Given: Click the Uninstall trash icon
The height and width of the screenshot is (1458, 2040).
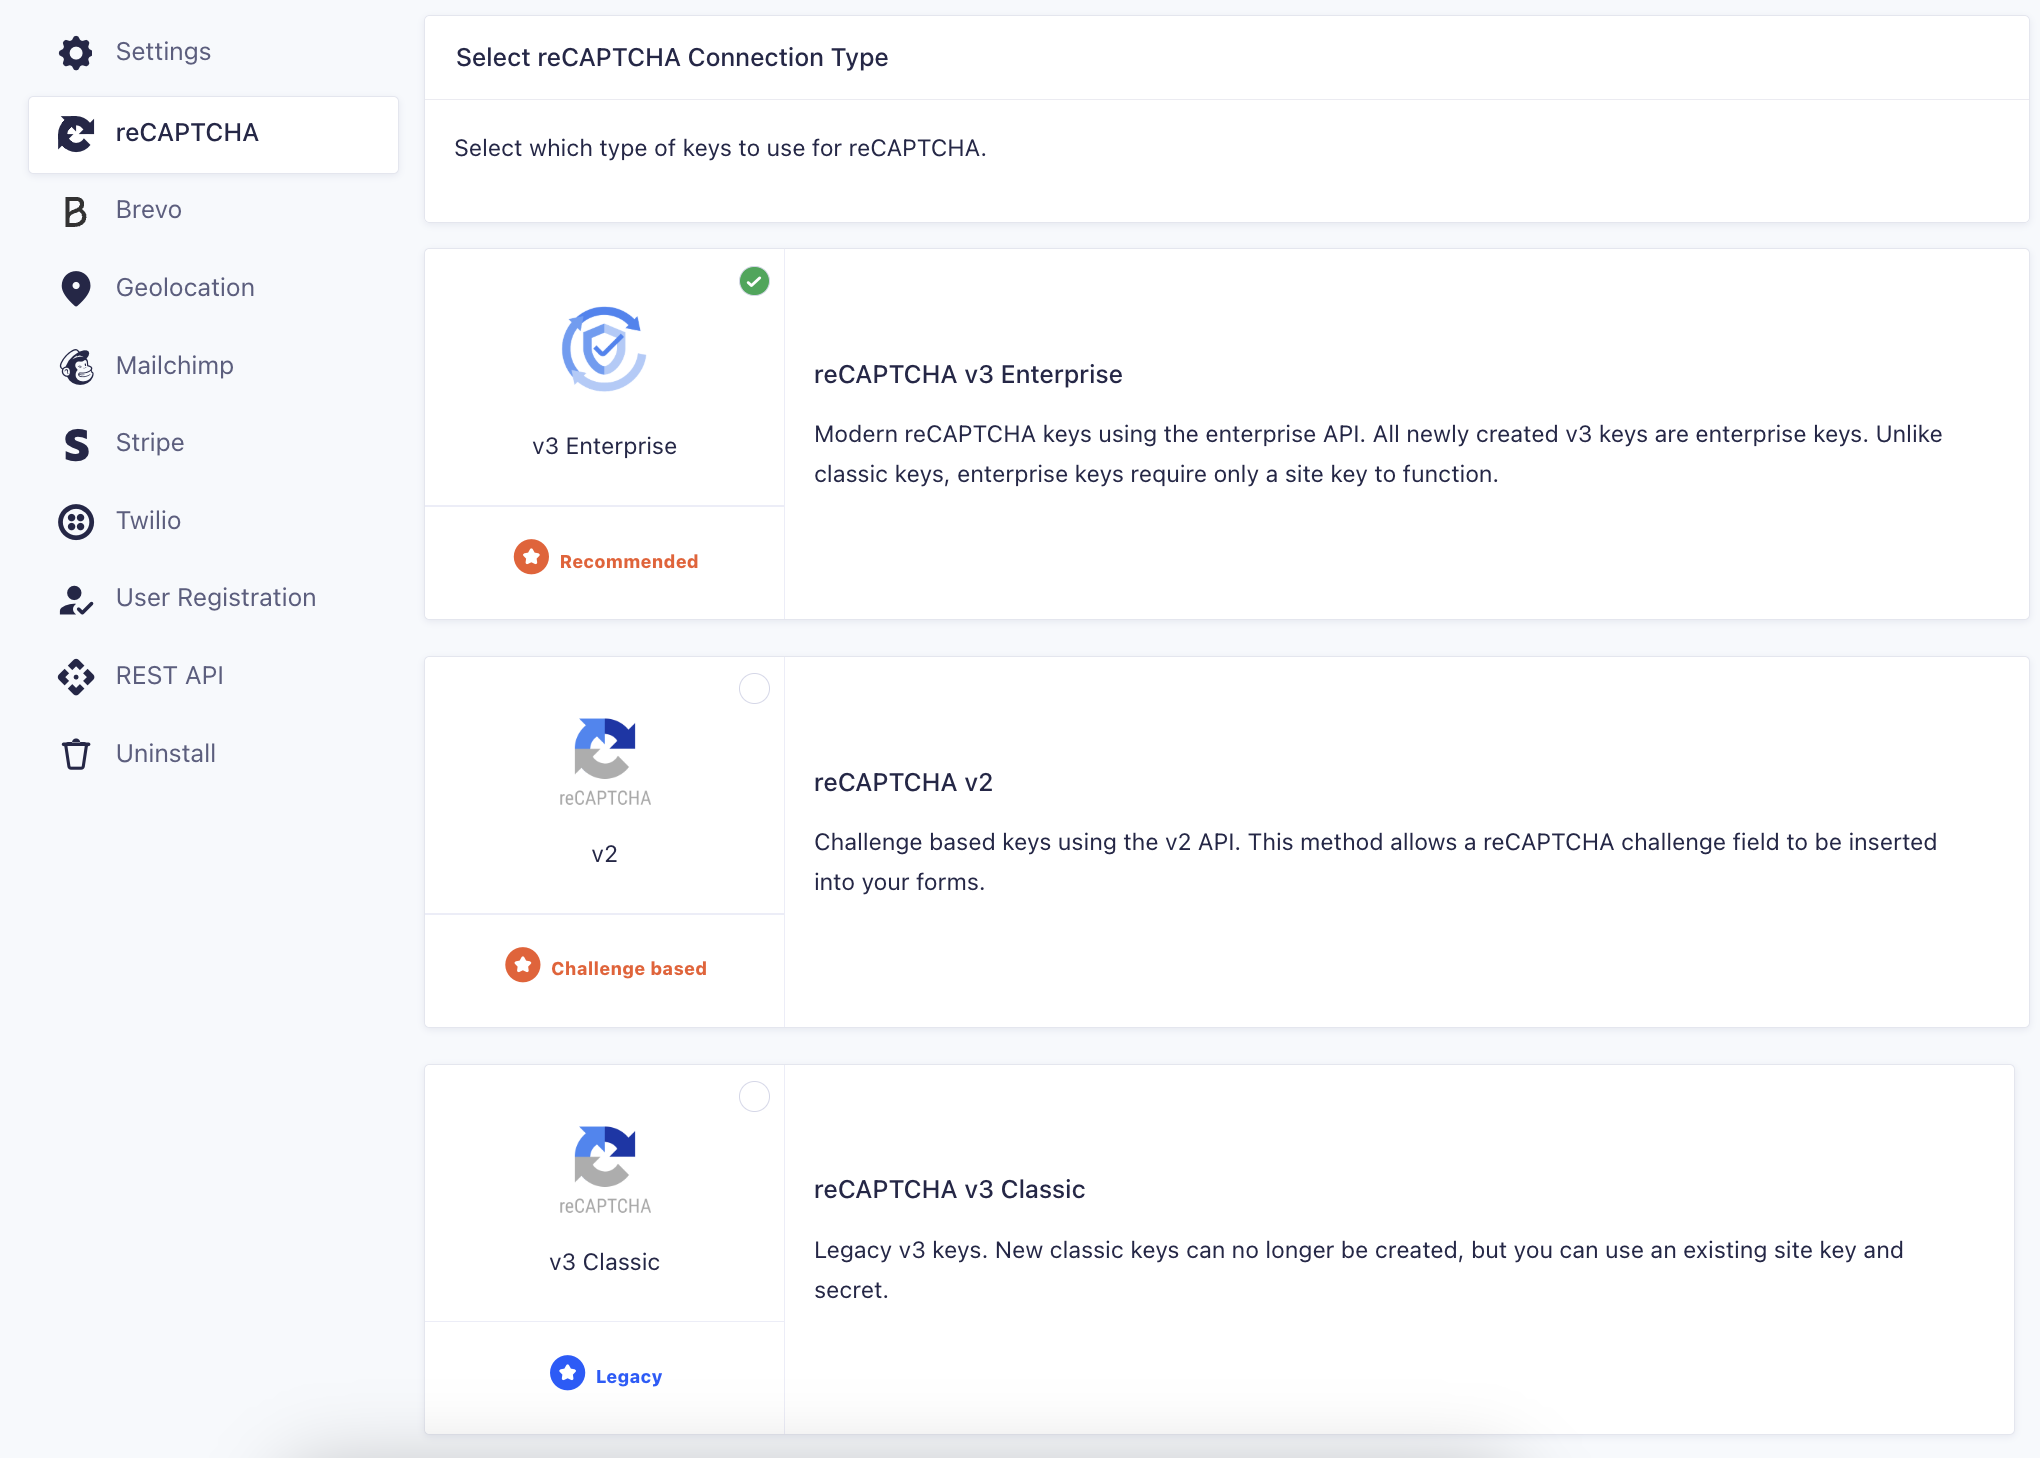Looking at the screenshot, I should point(76,754).
